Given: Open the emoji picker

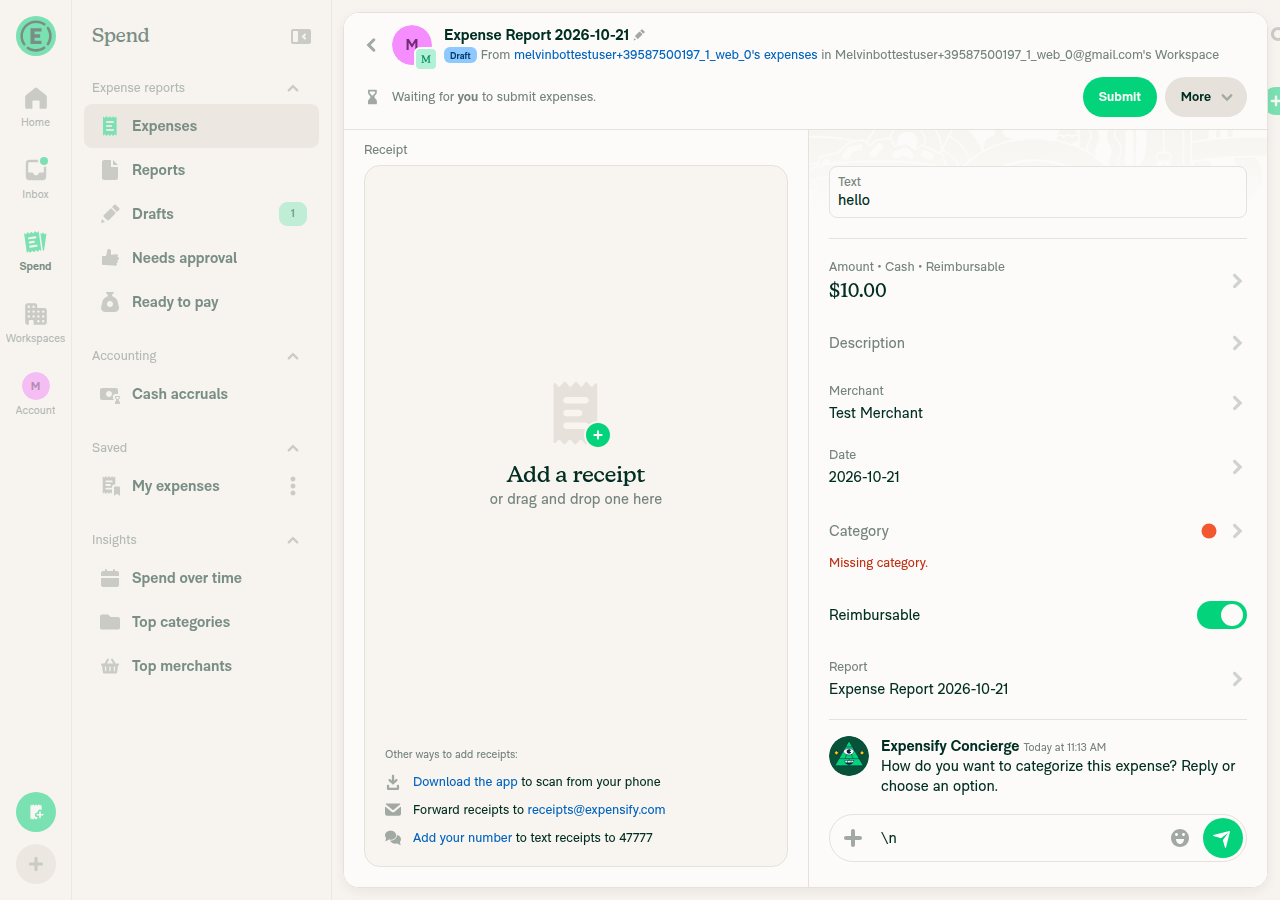Looking at the screenshot, I should (1180, 838).
